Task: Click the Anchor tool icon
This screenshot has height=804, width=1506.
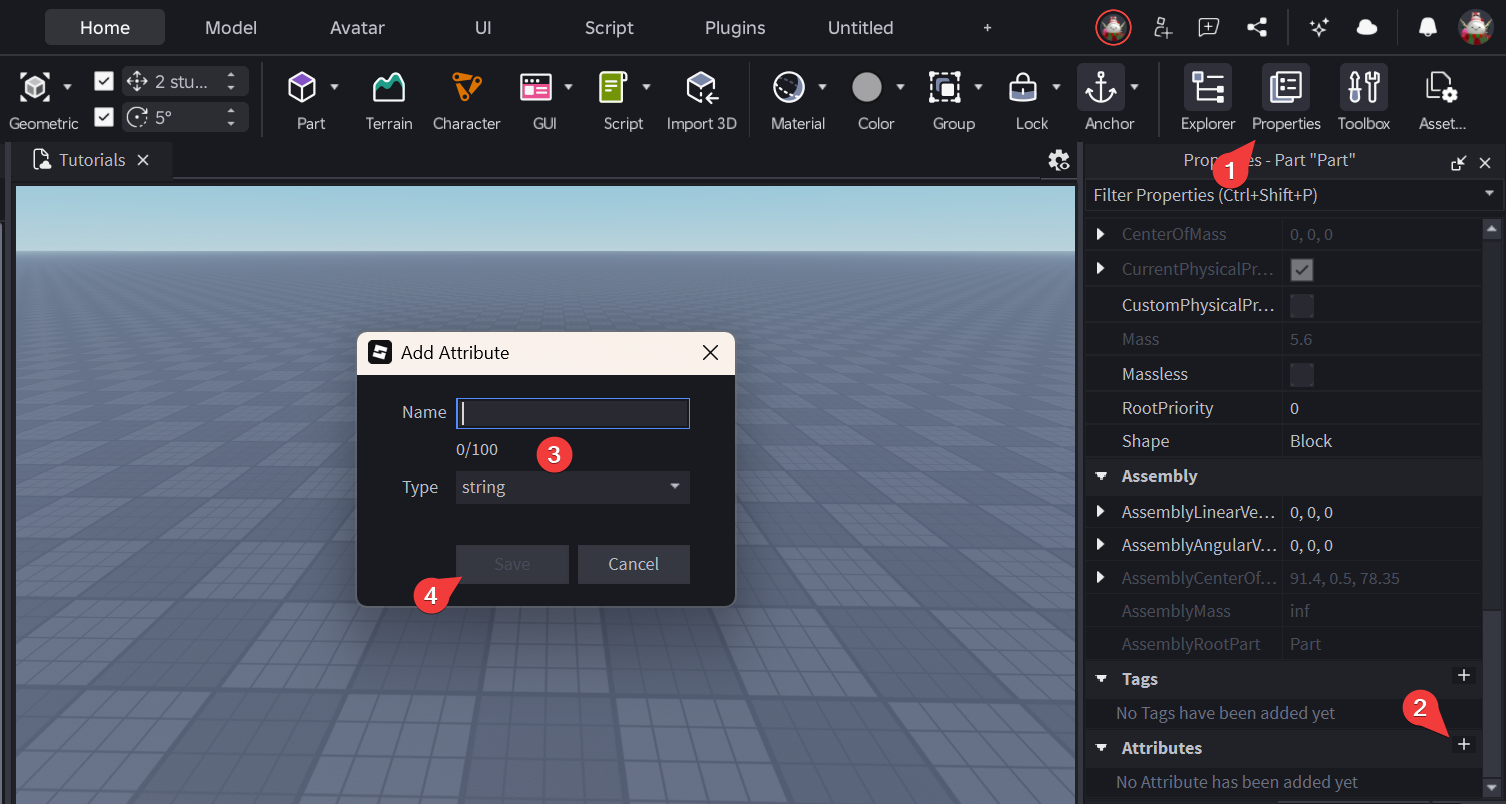Action: point(1100,89)
